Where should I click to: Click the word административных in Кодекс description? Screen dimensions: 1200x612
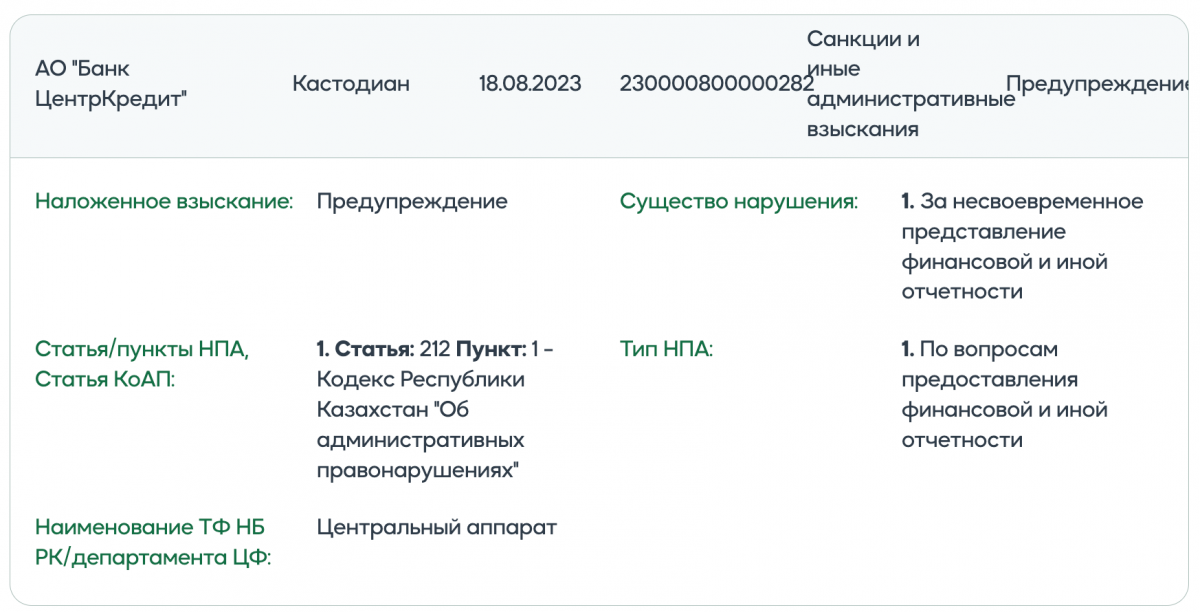pyautogui.click(x=421, y=440)
